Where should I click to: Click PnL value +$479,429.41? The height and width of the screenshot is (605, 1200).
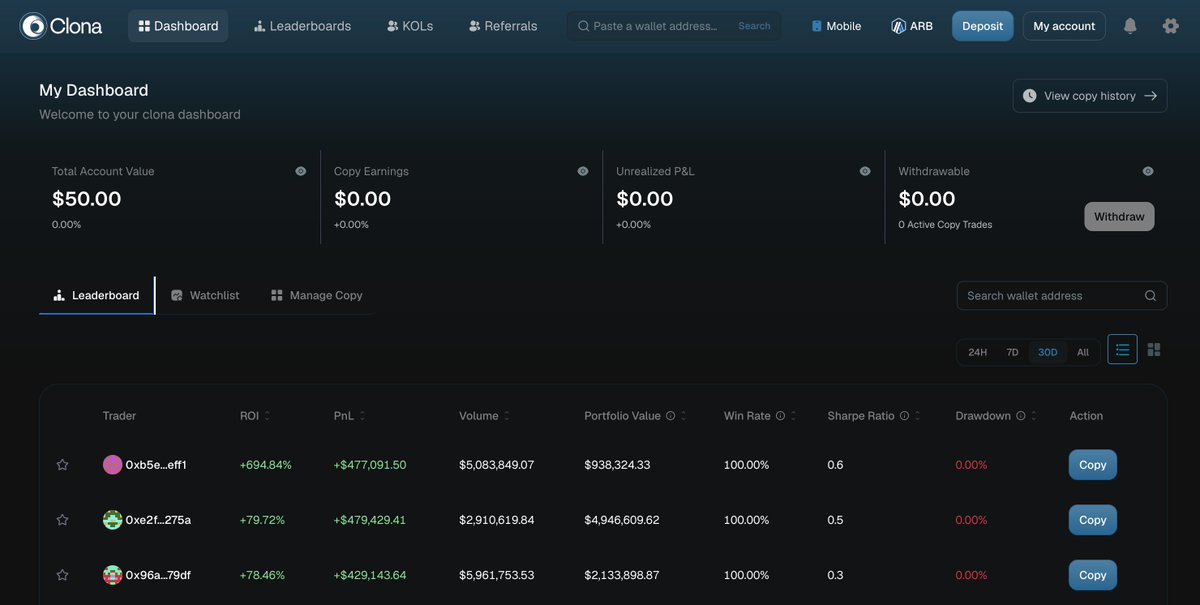point(370,520)
